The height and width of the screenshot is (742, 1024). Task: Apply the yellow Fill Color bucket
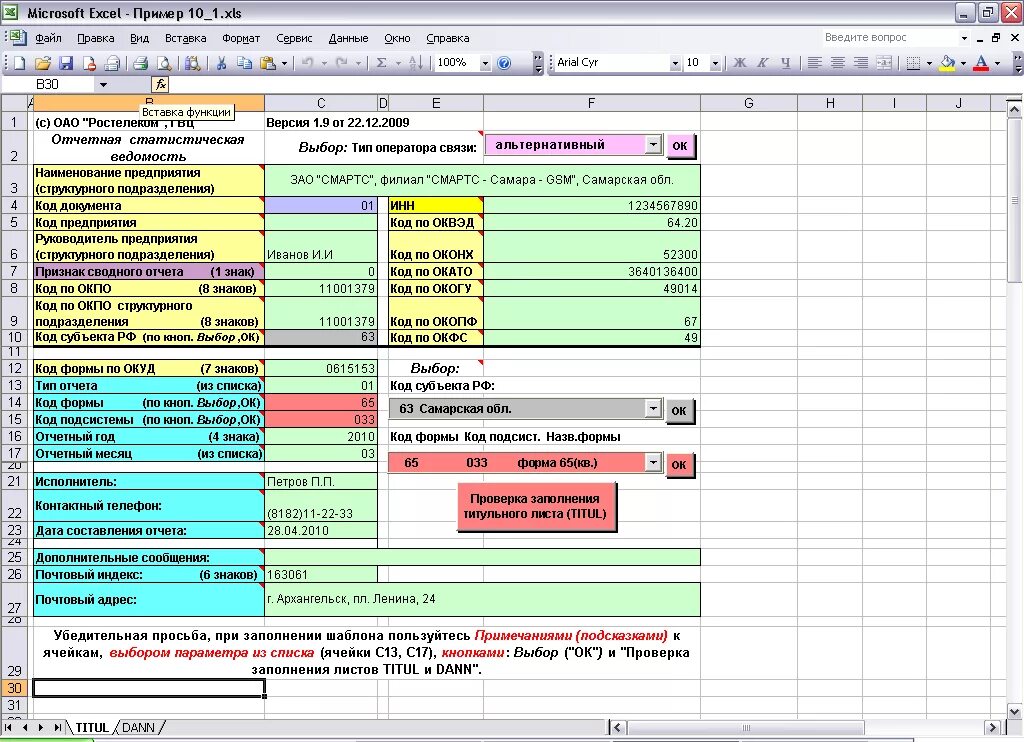point(947,63)
